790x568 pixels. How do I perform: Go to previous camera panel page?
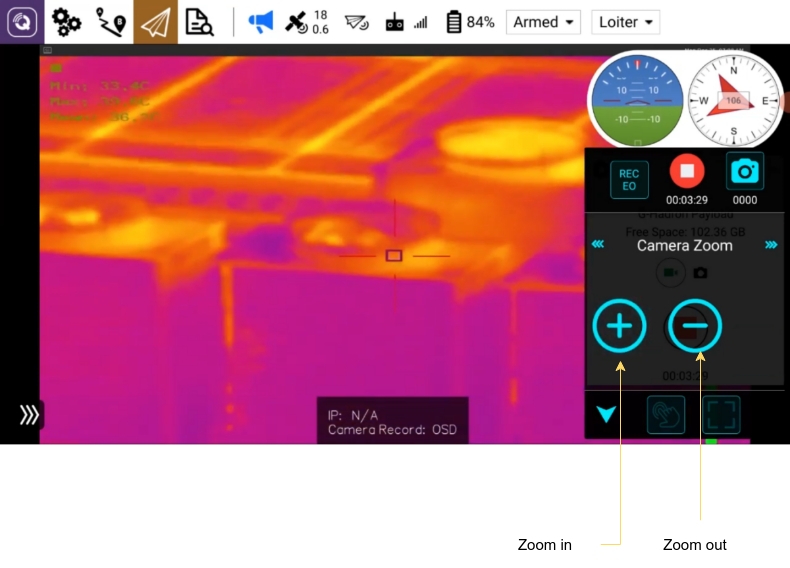point(598,245)
